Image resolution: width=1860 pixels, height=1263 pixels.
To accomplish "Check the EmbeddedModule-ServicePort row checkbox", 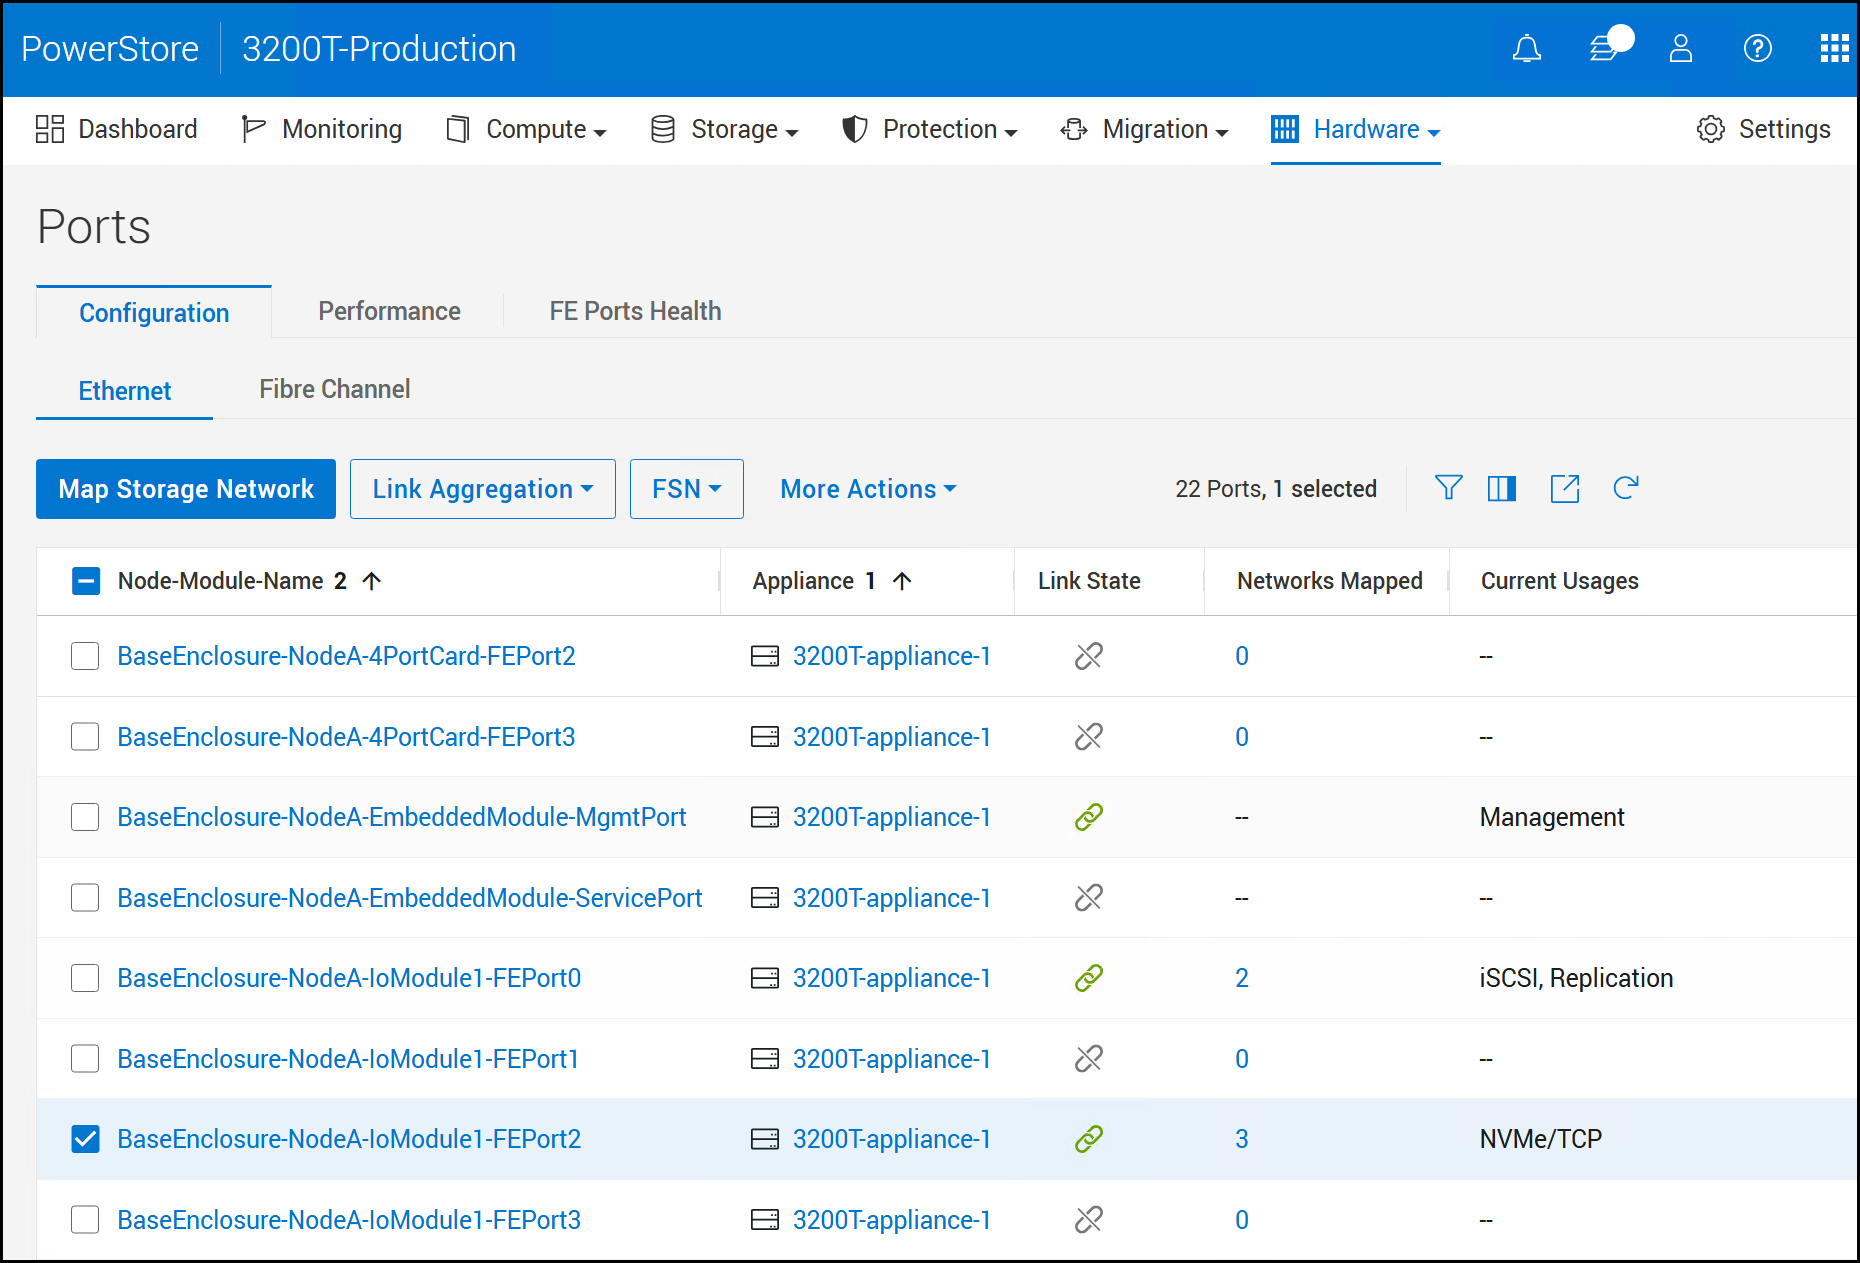I will (x=85, y=898).
